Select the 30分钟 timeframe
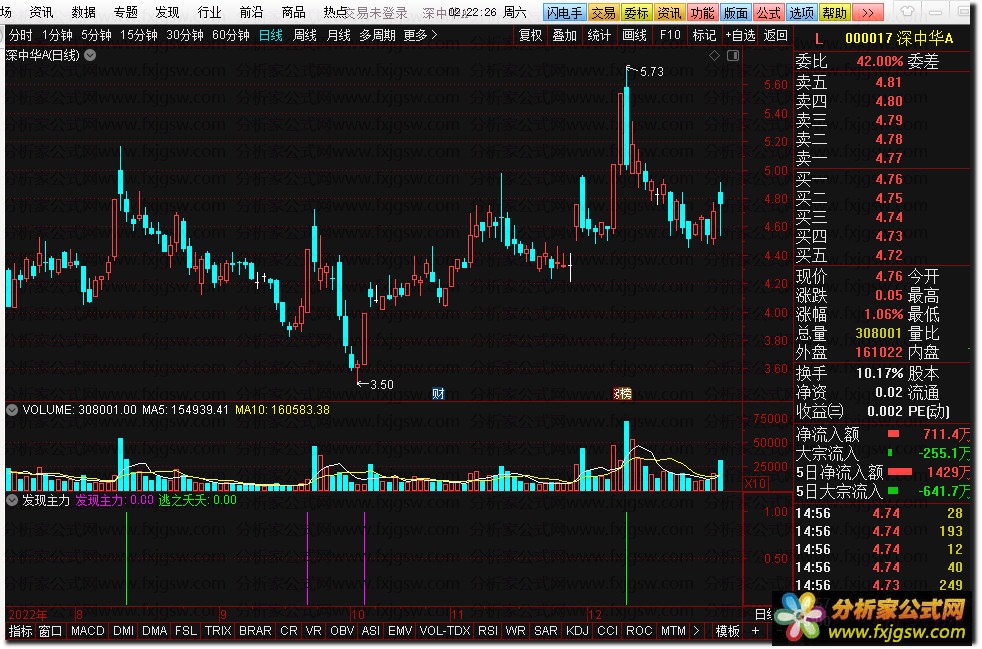 click(x=185, y=35)
